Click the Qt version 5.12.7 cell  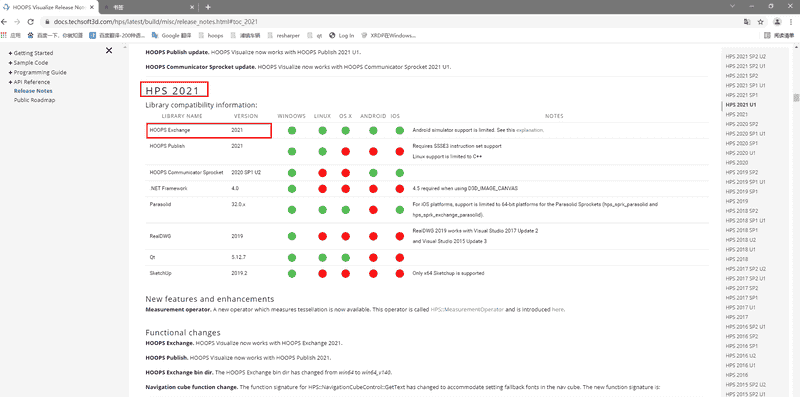click(x=239, y=257)
